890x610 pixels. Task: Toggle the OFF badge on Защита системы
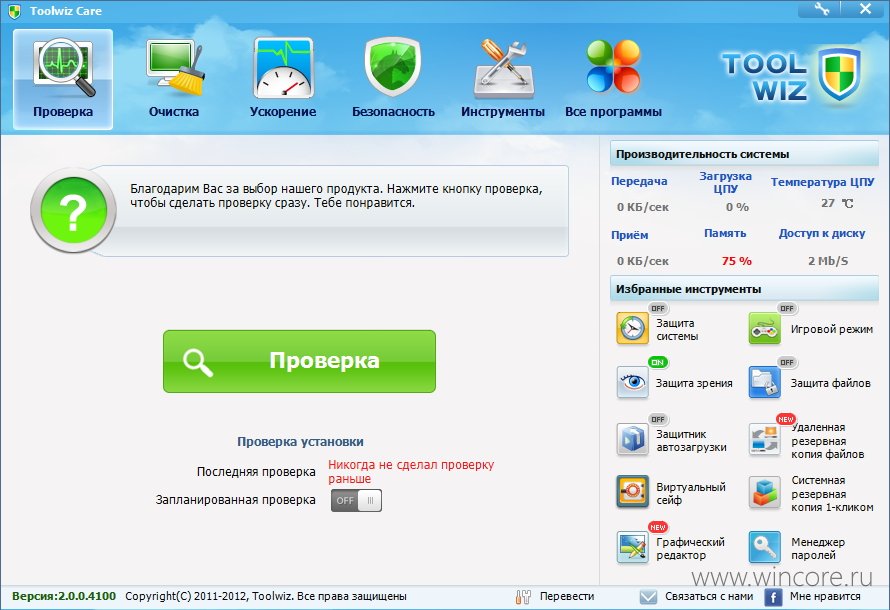(658, 308)
